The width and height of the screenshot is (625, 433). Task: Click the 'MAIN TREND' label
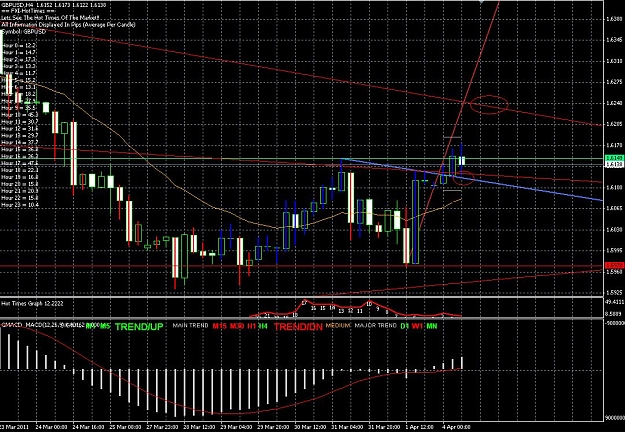point(191,326)
